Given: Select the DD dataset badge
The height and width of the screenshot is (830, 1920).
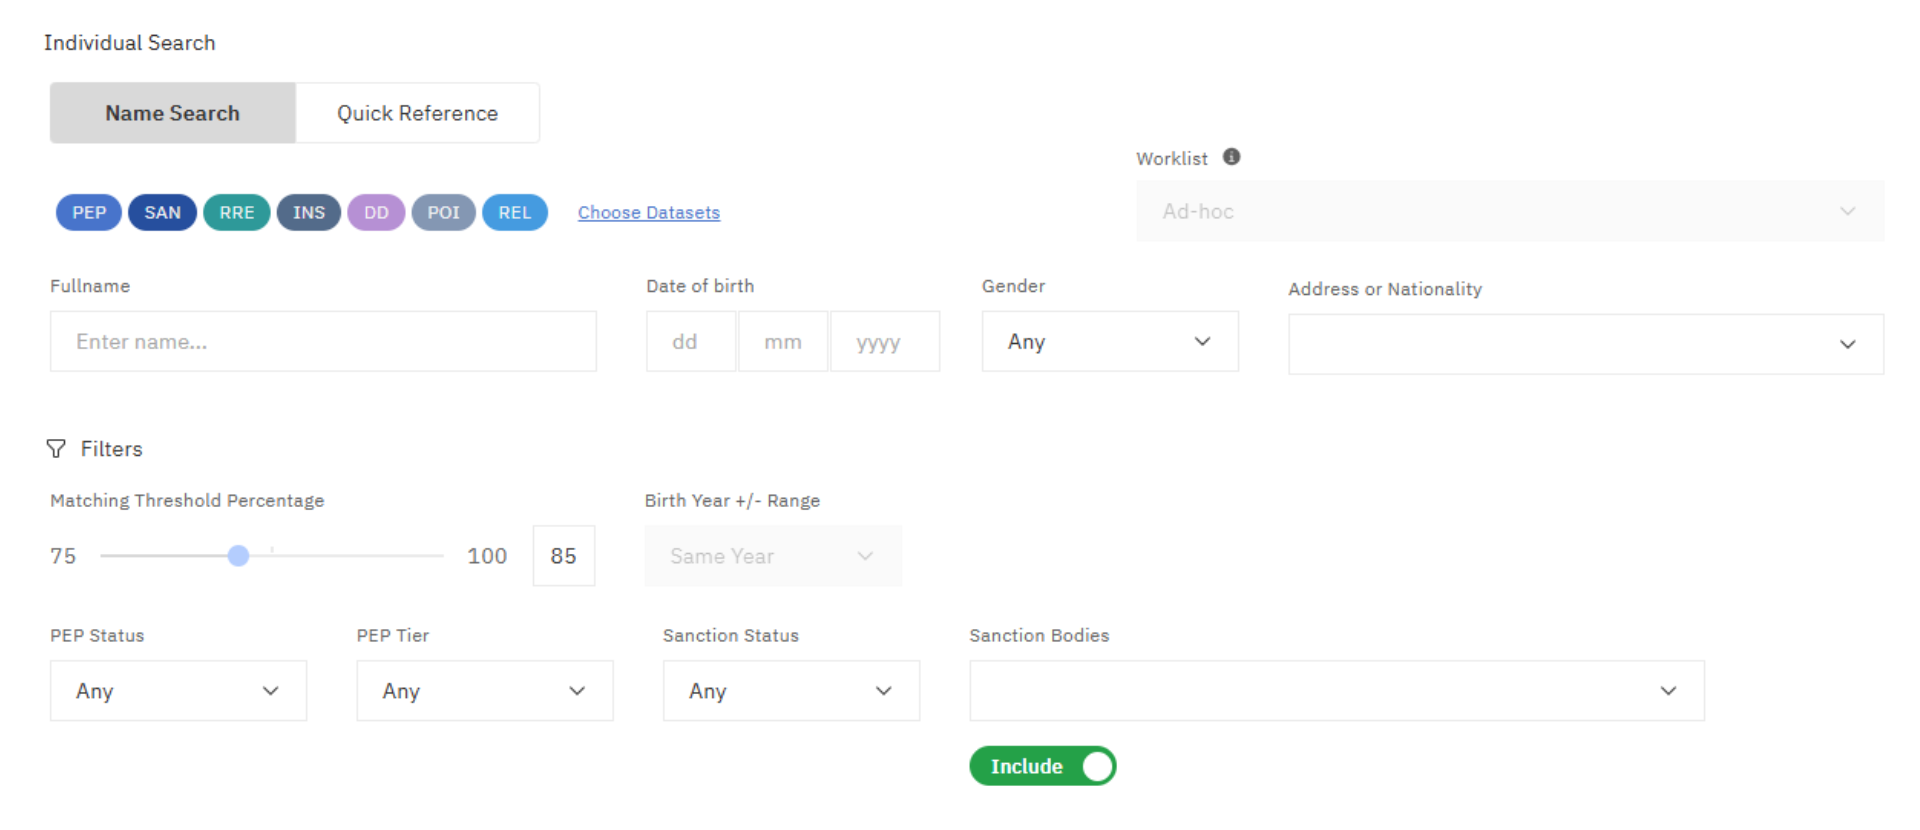Looking at the screenshot, I should click(376, 213).
